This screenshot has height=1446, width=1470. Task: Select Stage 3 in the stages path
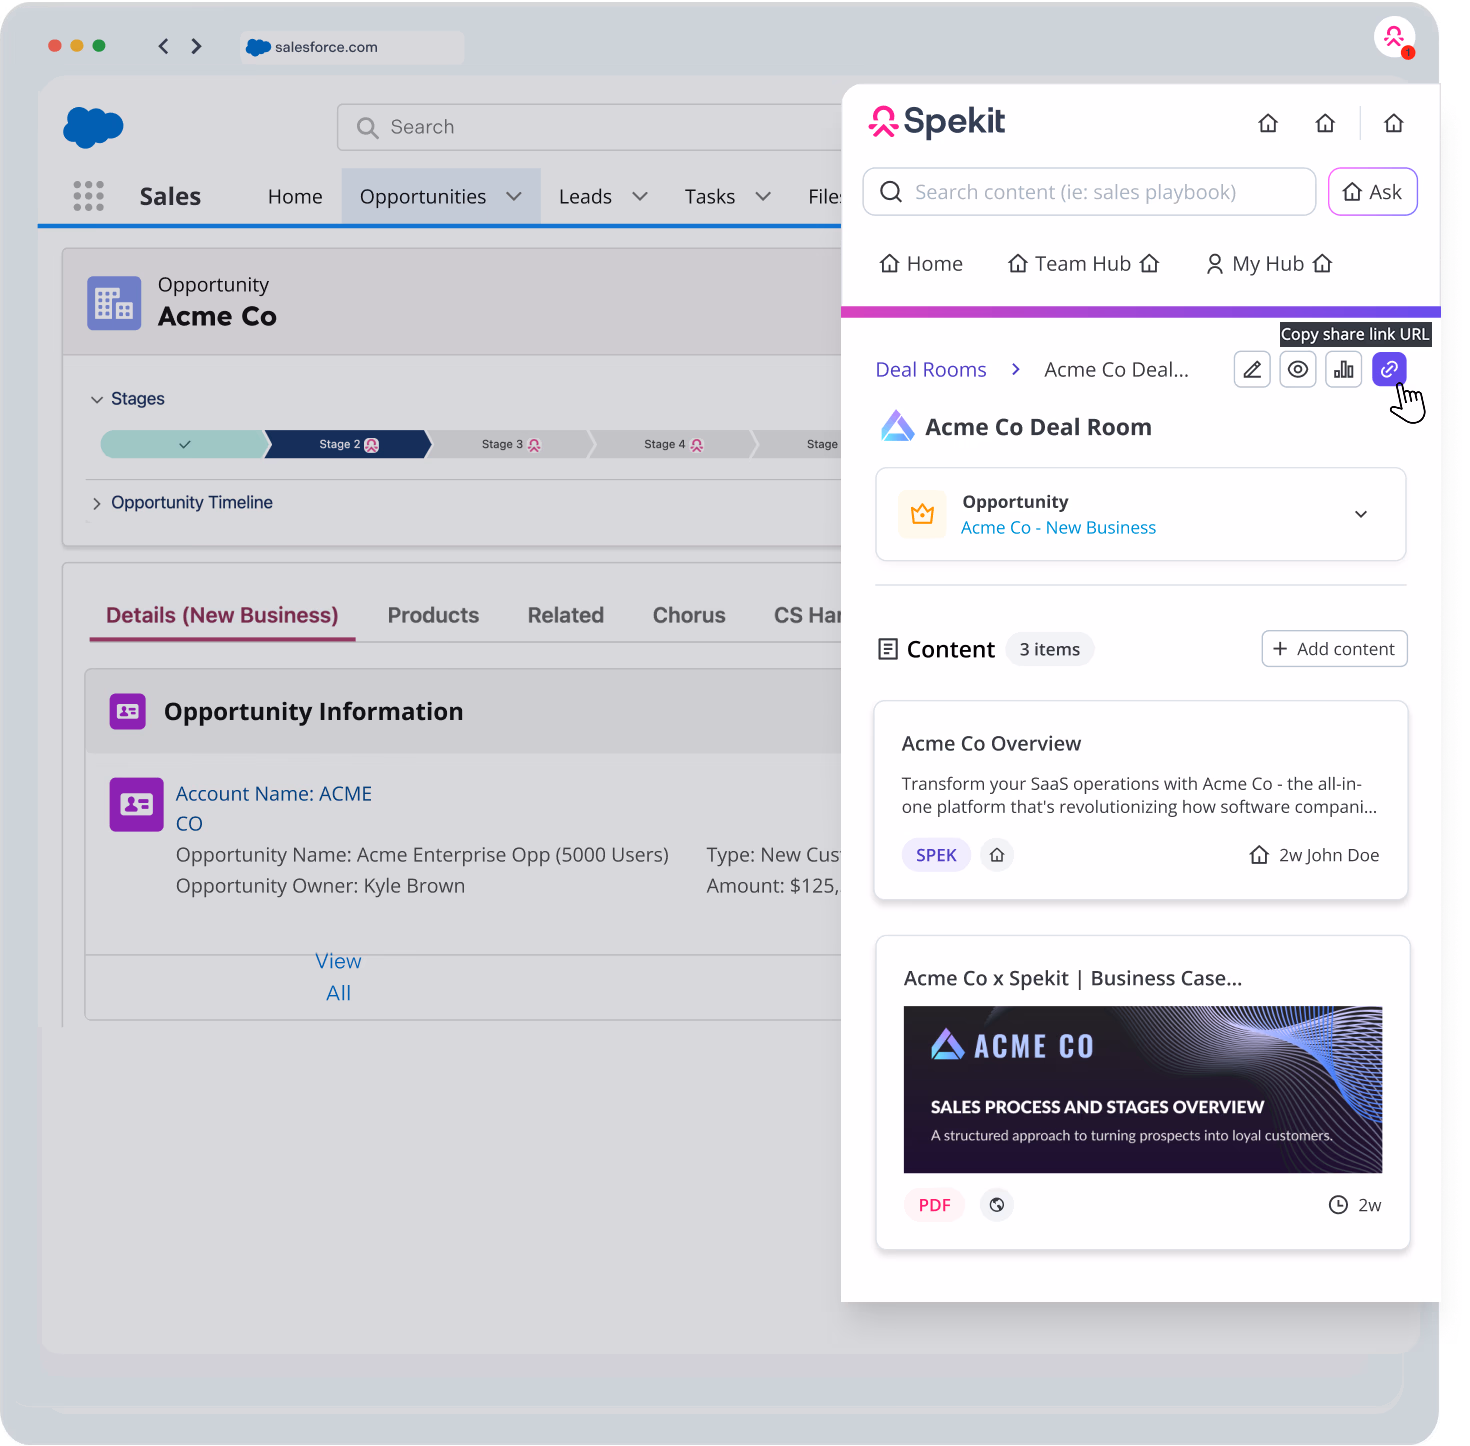[510, 444]
